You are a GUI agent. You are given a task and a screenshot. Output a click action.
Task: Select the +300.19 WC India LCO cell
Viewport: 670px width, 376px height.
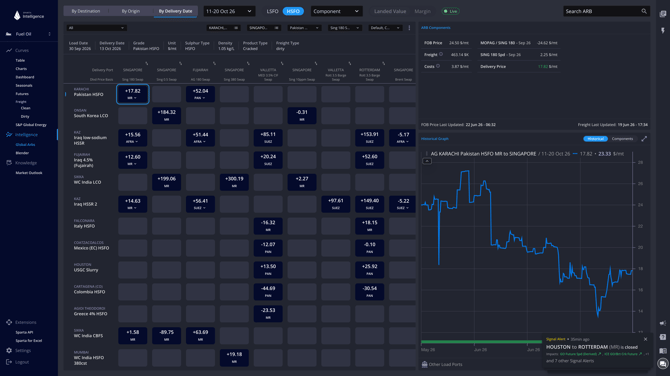click(234, 182)
